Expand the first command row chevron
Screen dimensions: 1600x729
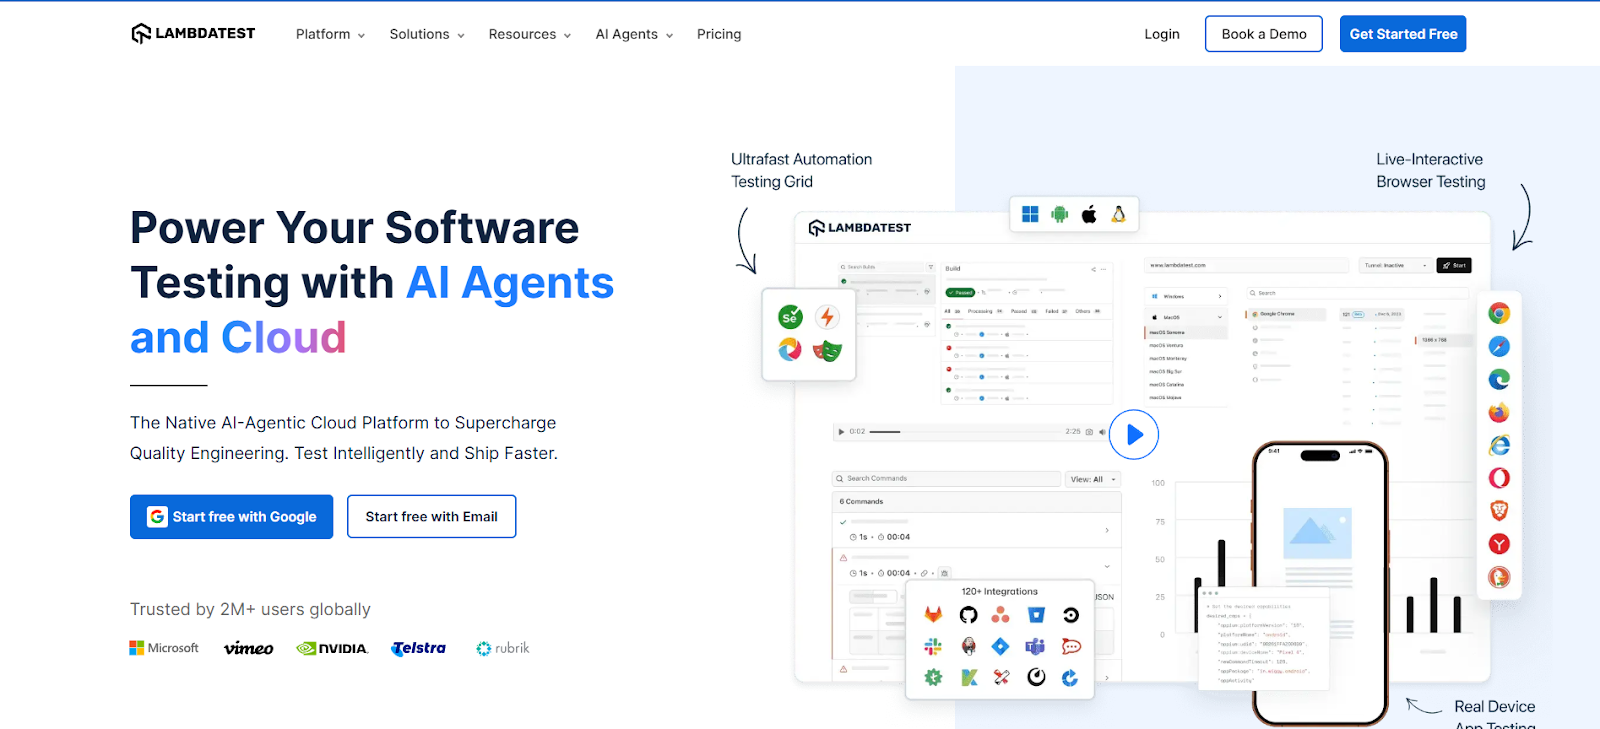1107,530
